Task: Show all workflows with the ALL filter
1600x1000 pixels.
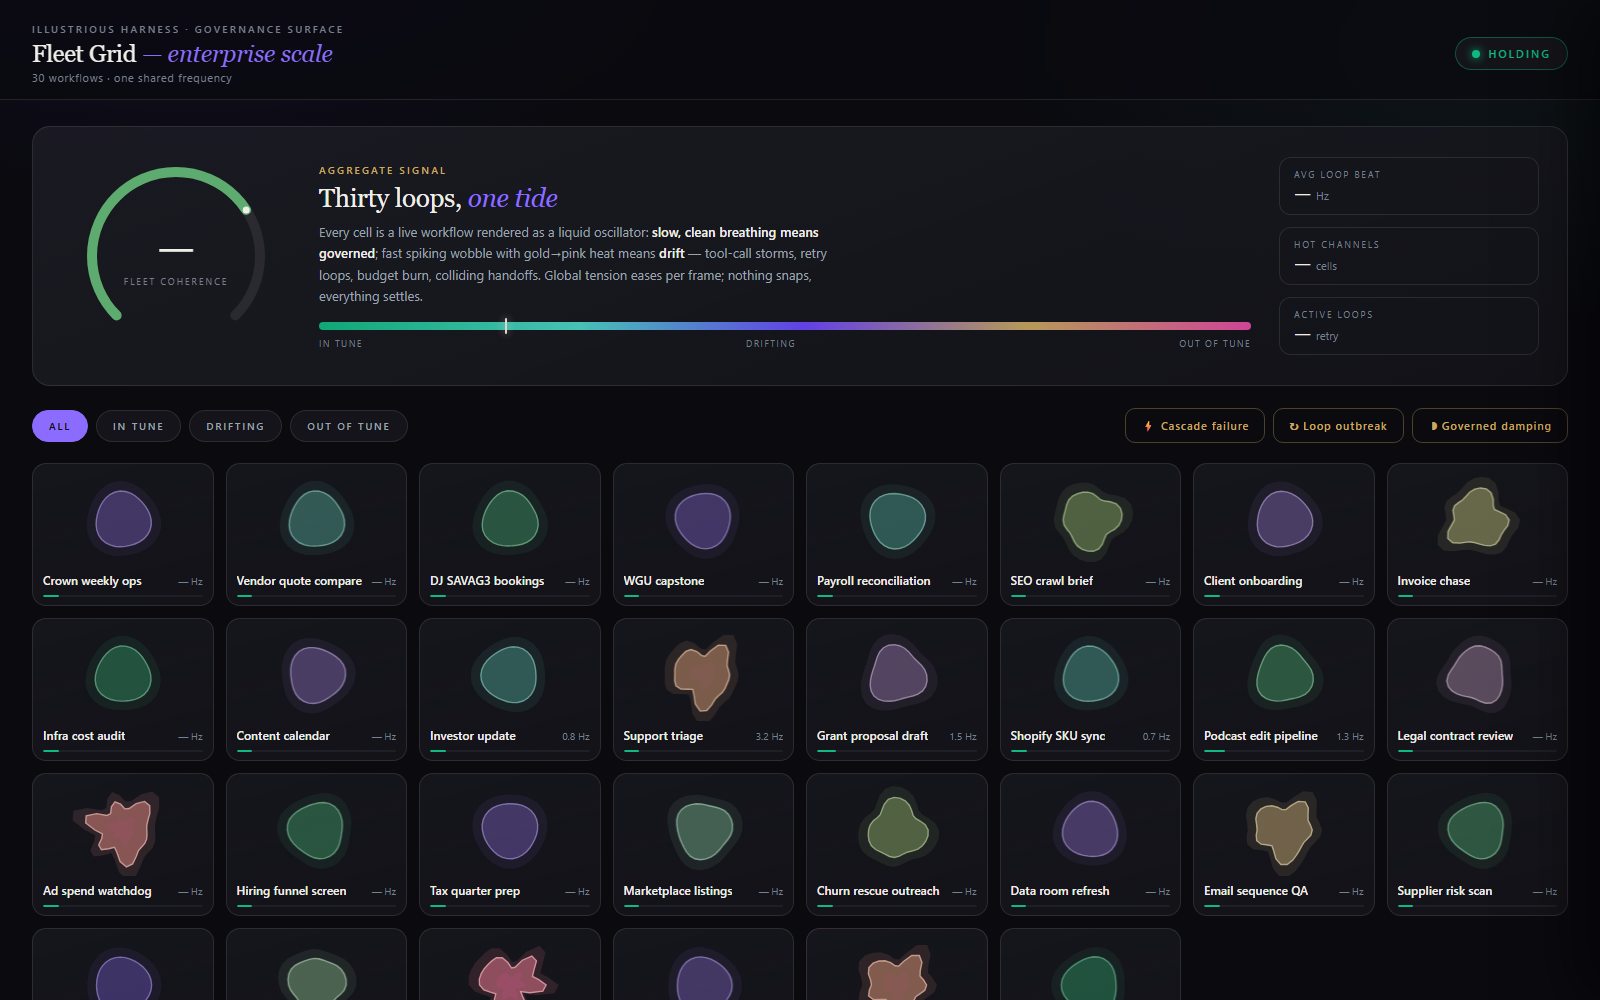Action: click(x=60, y=426)
